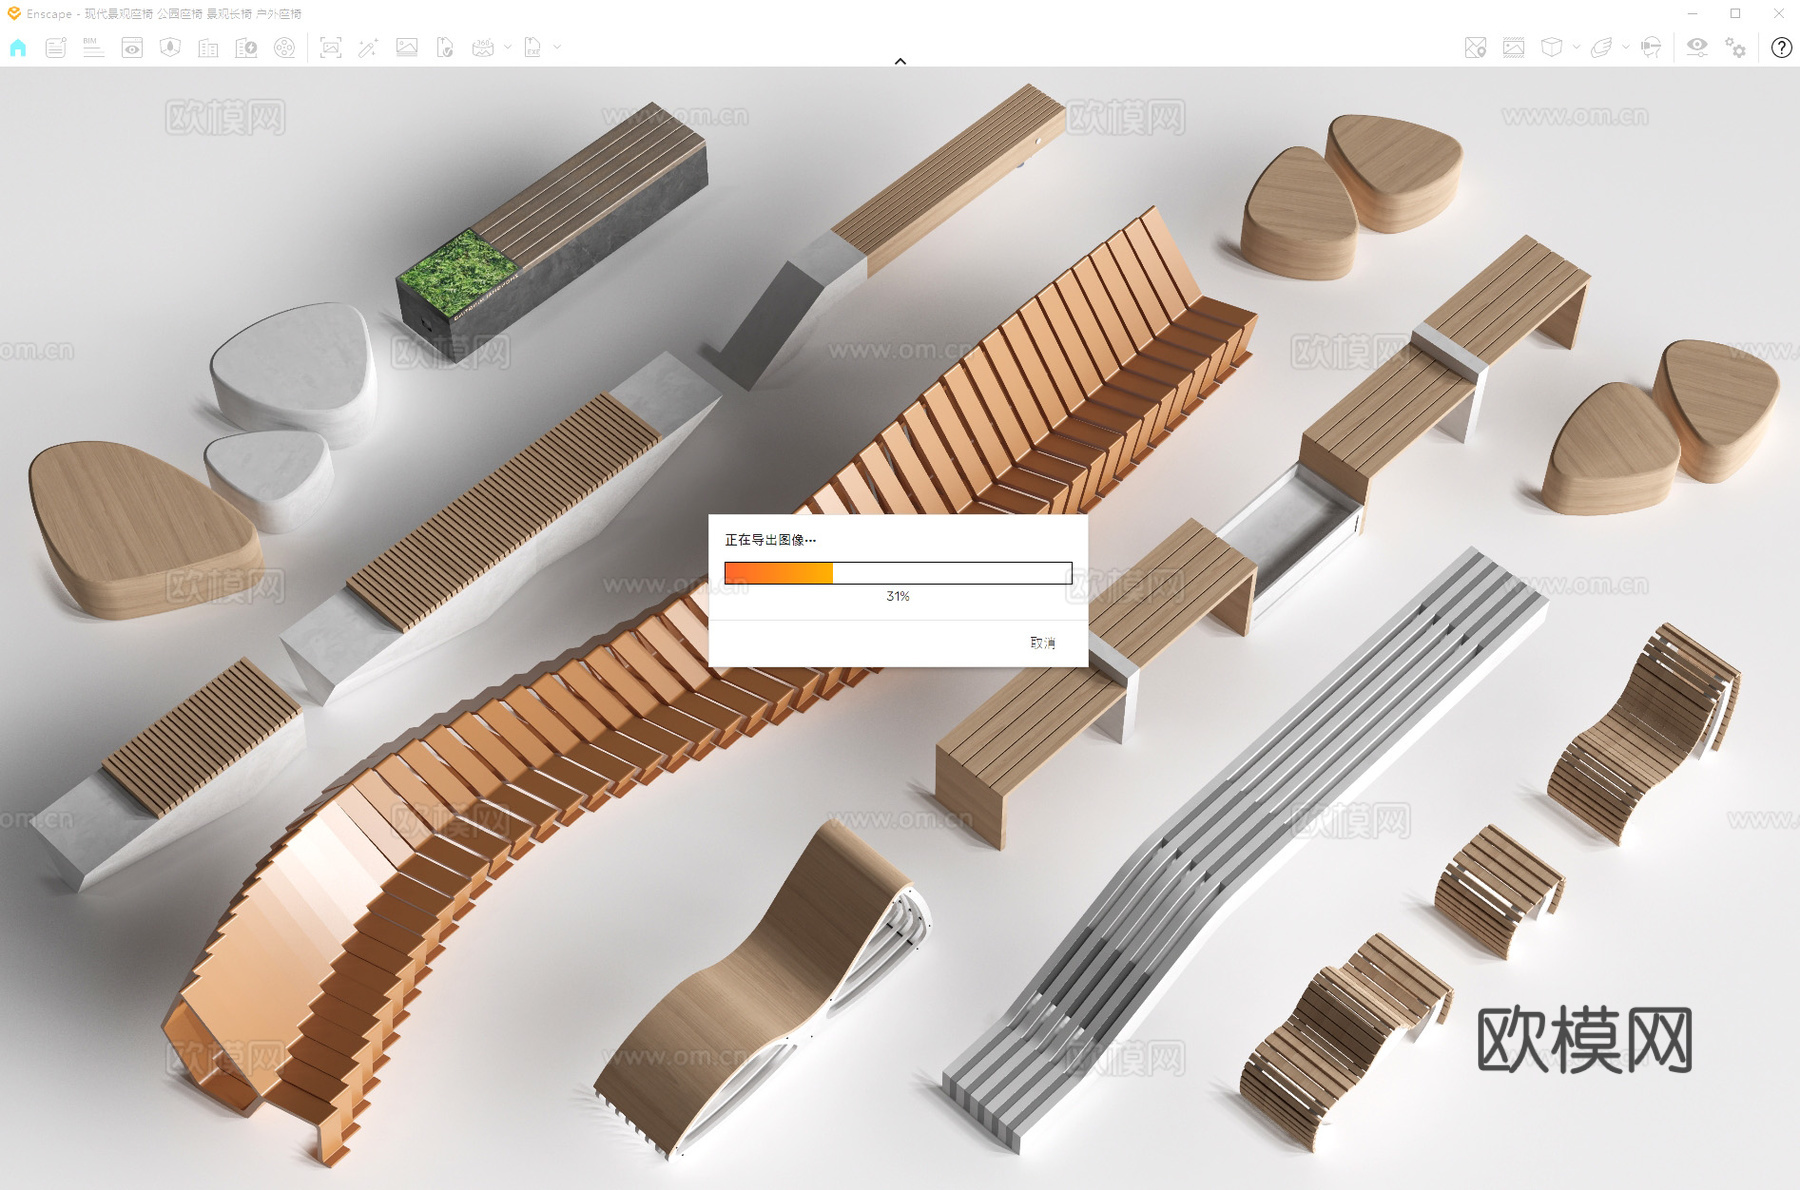Click the 31% progress text

898,596
